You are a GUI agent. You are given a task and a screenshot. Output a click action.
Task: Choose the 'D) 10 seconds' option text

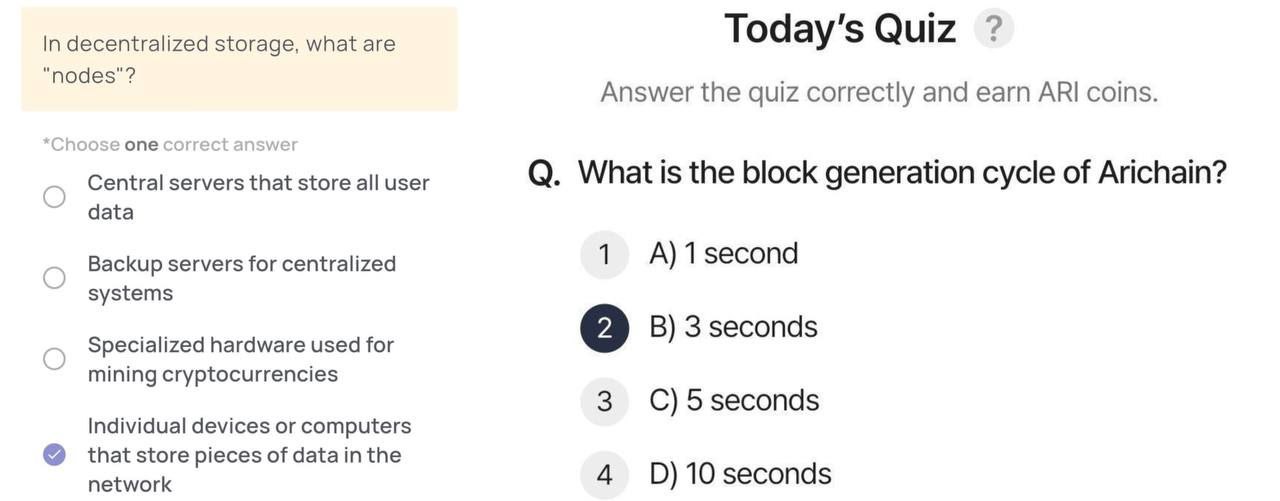coord(740,474)
